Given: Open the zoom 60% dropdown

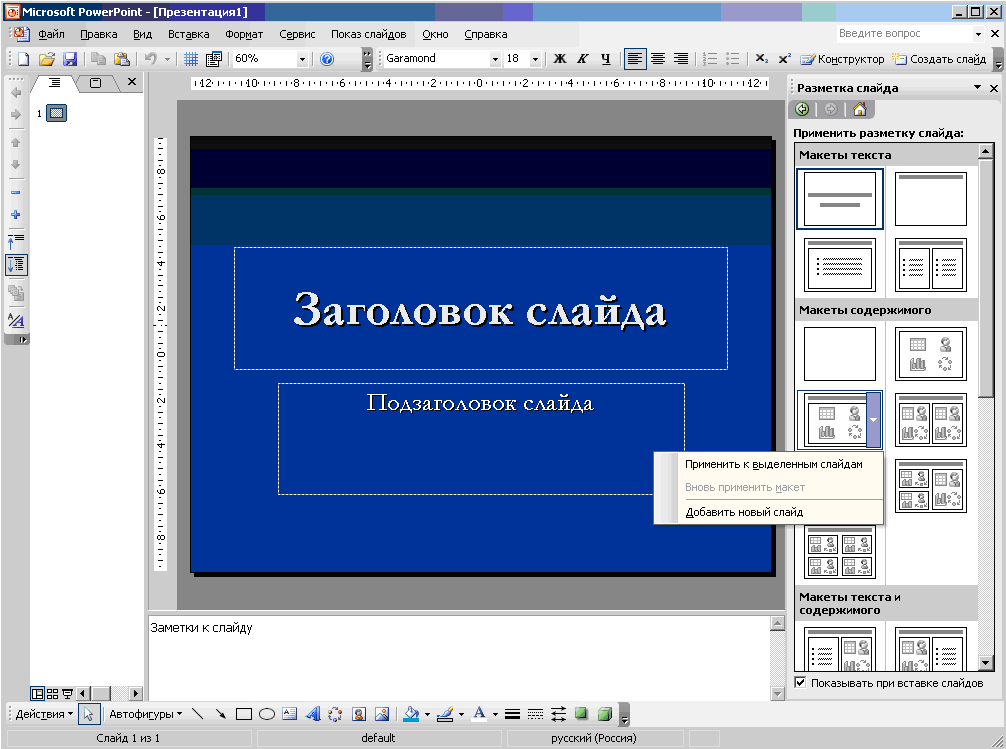Looking at the screenshot, I should pyautogui.click(x=302, y=59).
